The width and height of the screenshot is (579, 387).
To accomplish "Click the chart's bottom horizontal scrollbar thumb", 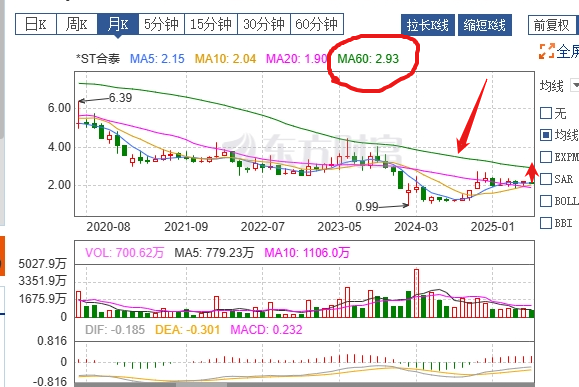I will (201, 385).
